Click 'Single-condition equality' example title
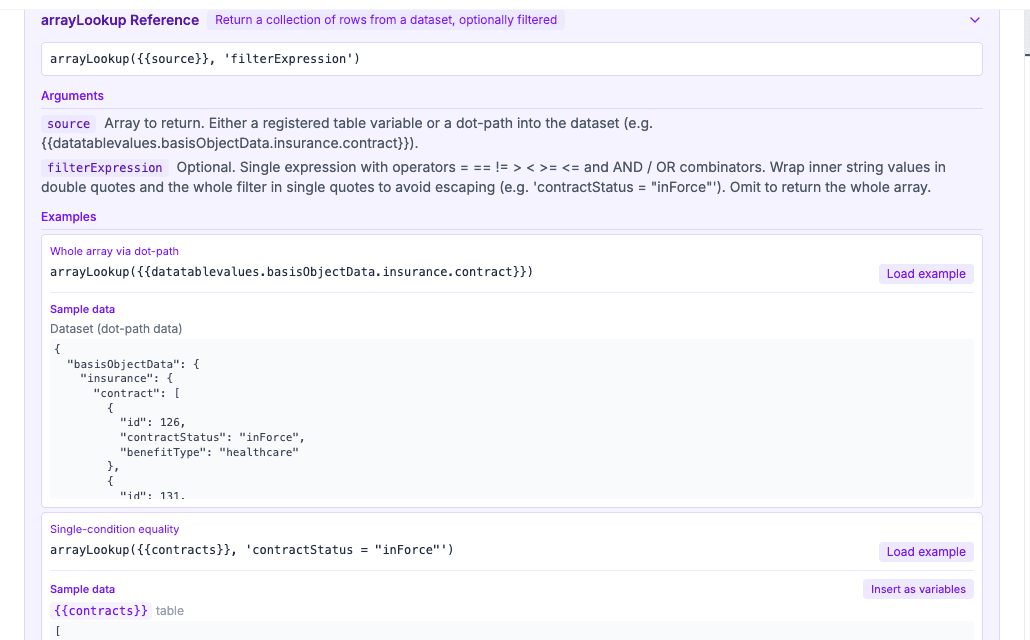 pos(114,529)
